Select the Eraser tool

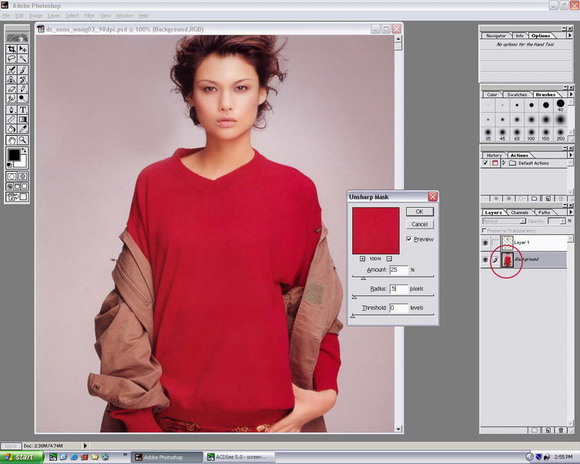(11, 89)
